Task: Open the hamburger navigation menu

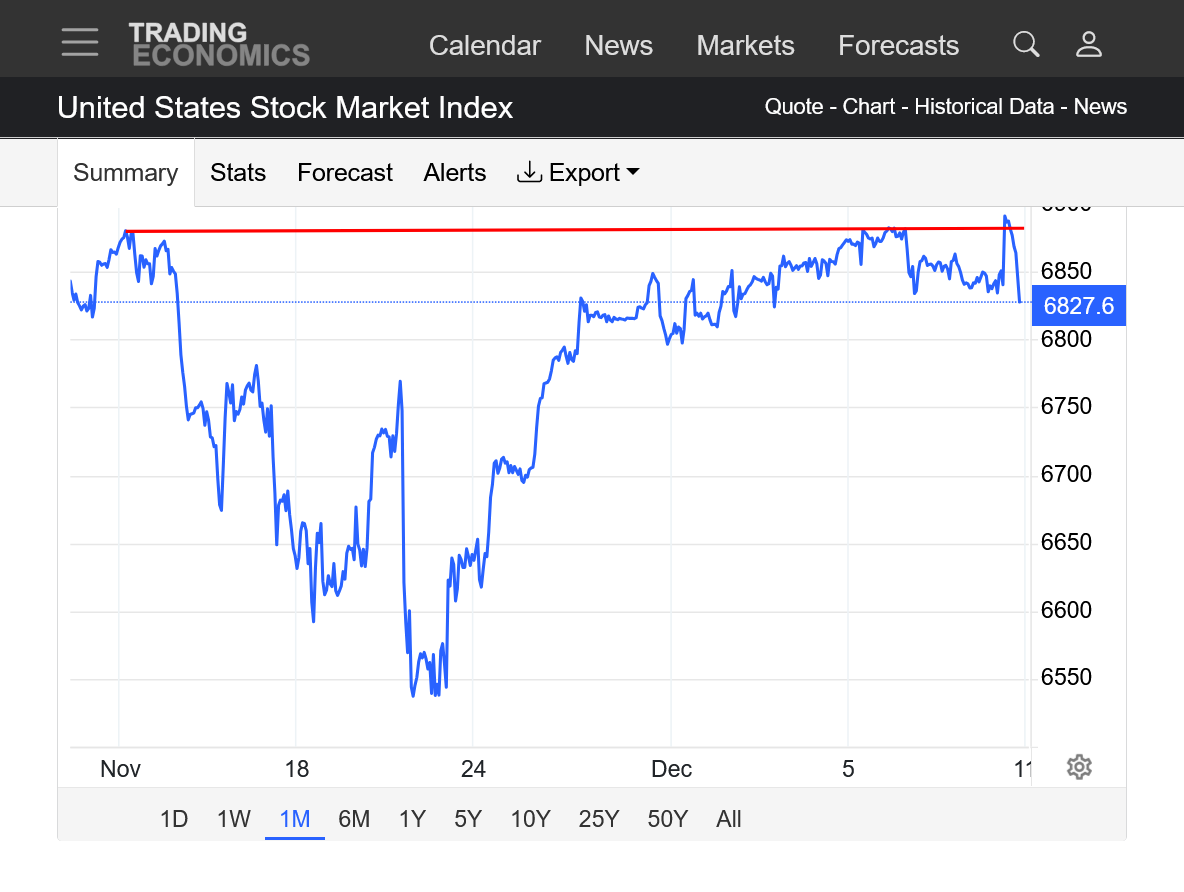Action: tap(79, 43)
